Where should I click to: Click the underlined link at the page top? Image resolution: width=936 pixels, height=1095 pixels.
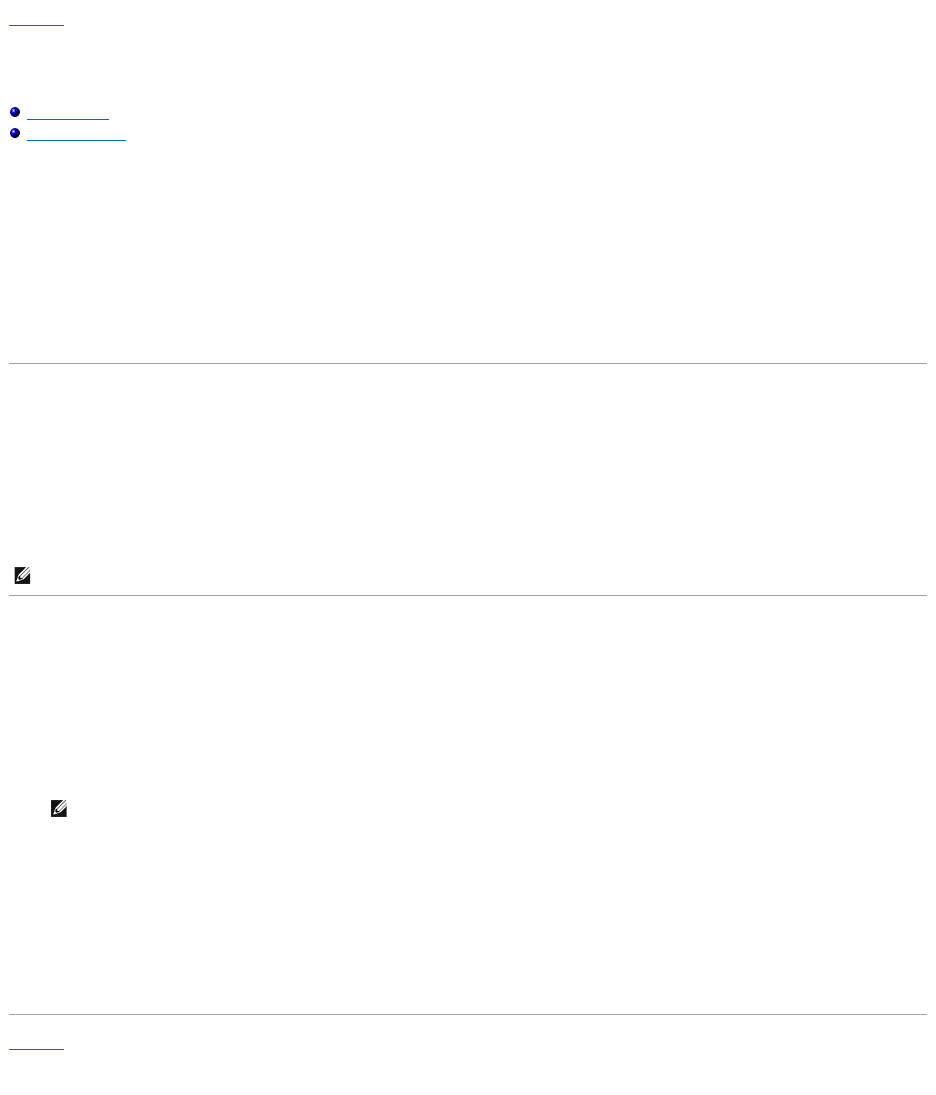pos(35,21)
